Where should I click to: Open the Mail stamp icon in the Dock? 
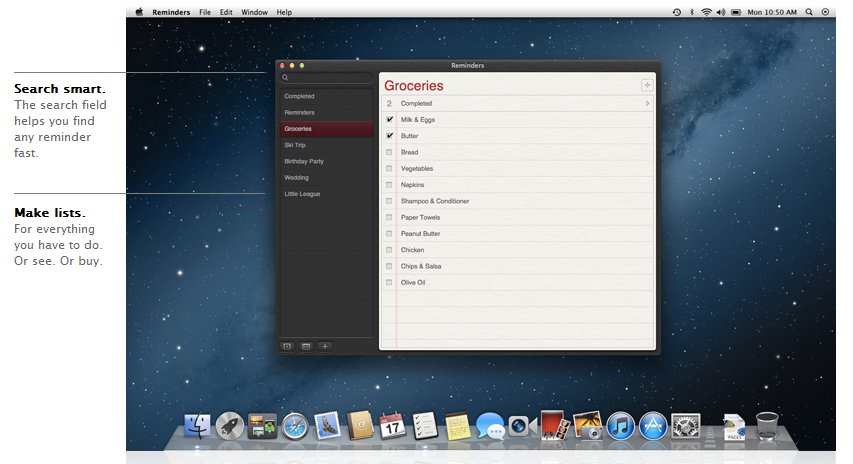[327, 425]
